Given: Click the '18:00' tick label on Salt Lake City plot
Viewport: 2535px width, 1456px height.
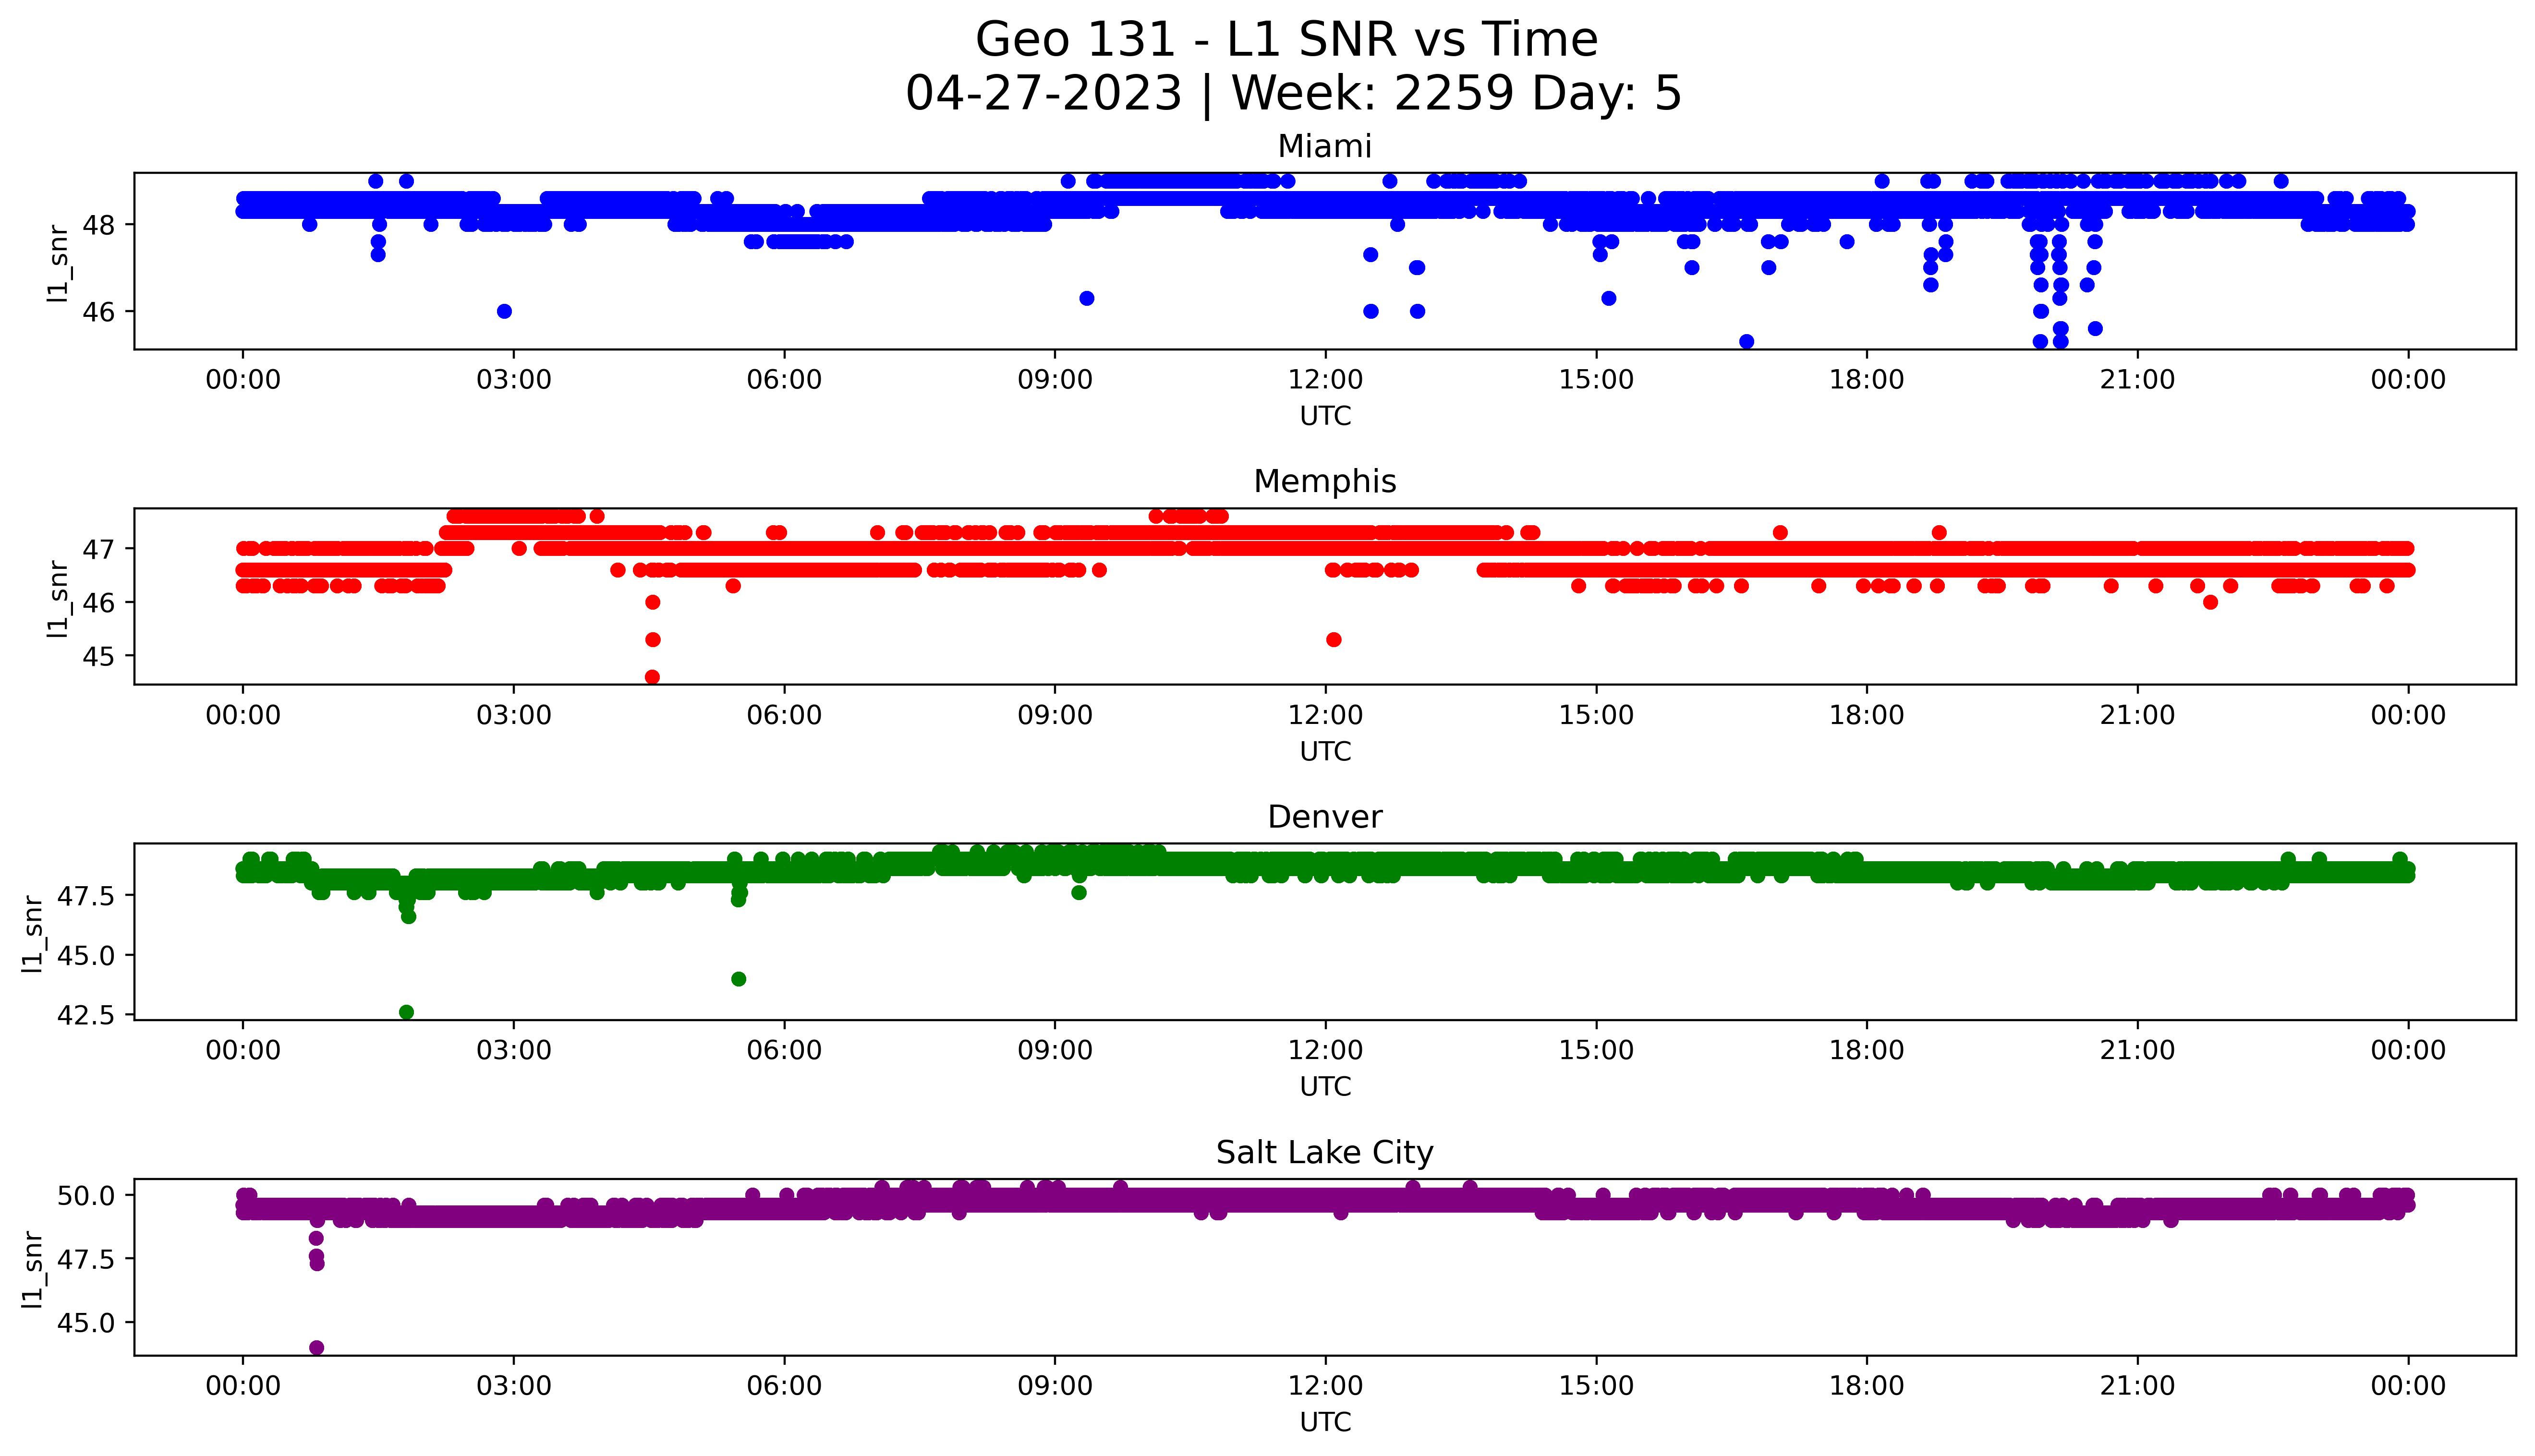Looking at the screenshot, I should [1867, 1386].
